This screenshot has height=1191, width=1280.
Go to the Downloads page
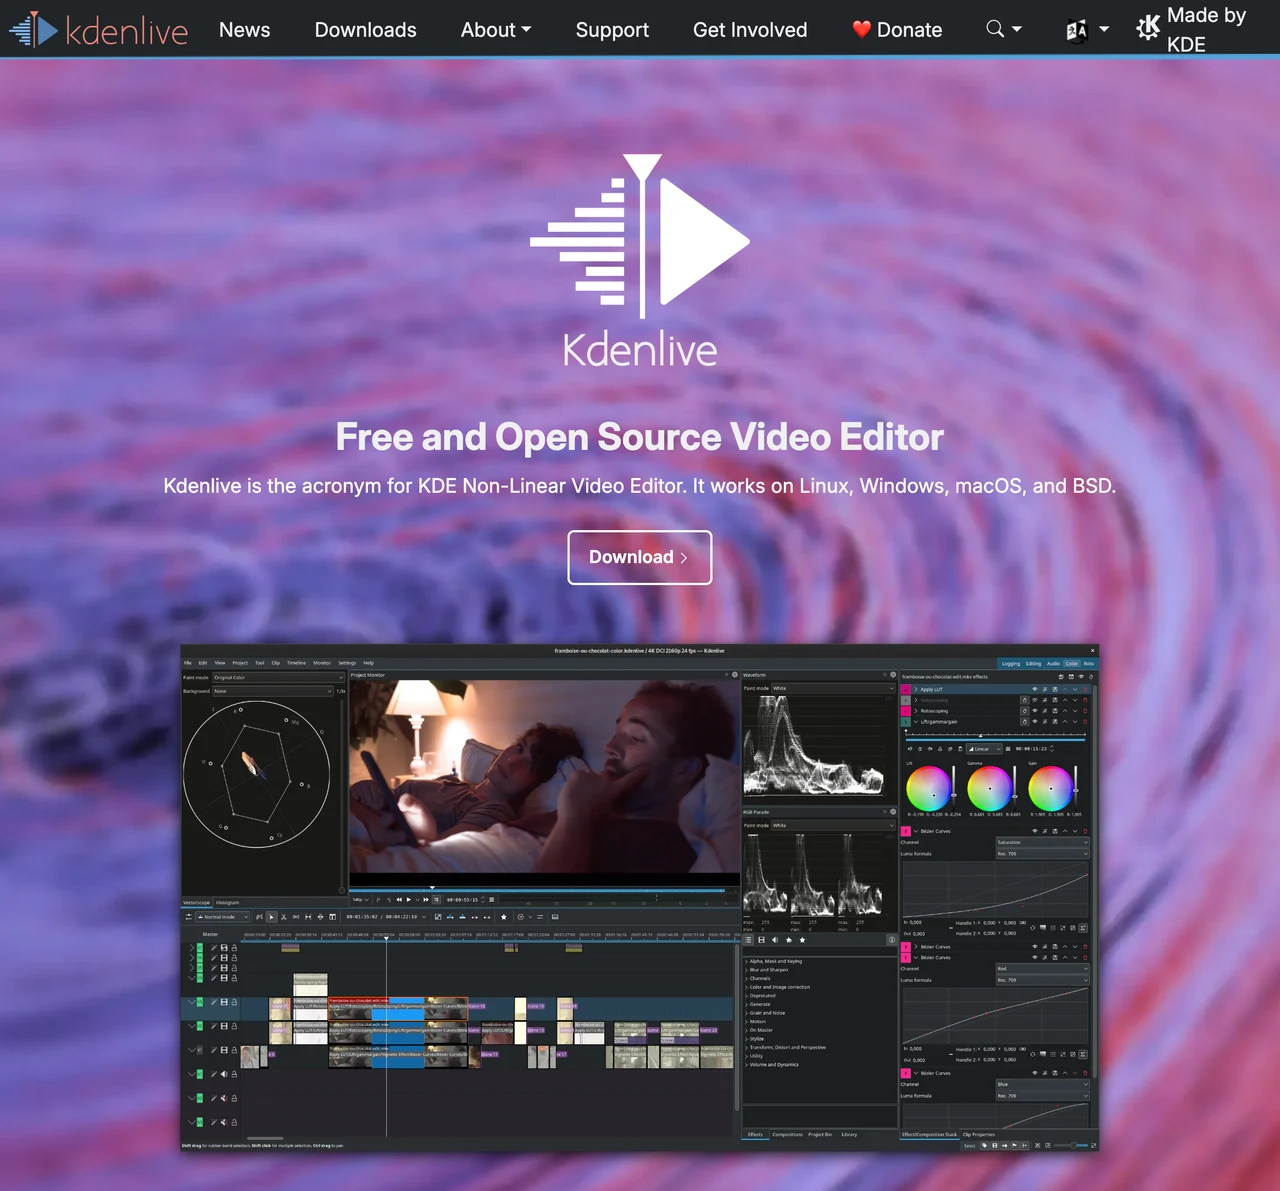[366, 30]
